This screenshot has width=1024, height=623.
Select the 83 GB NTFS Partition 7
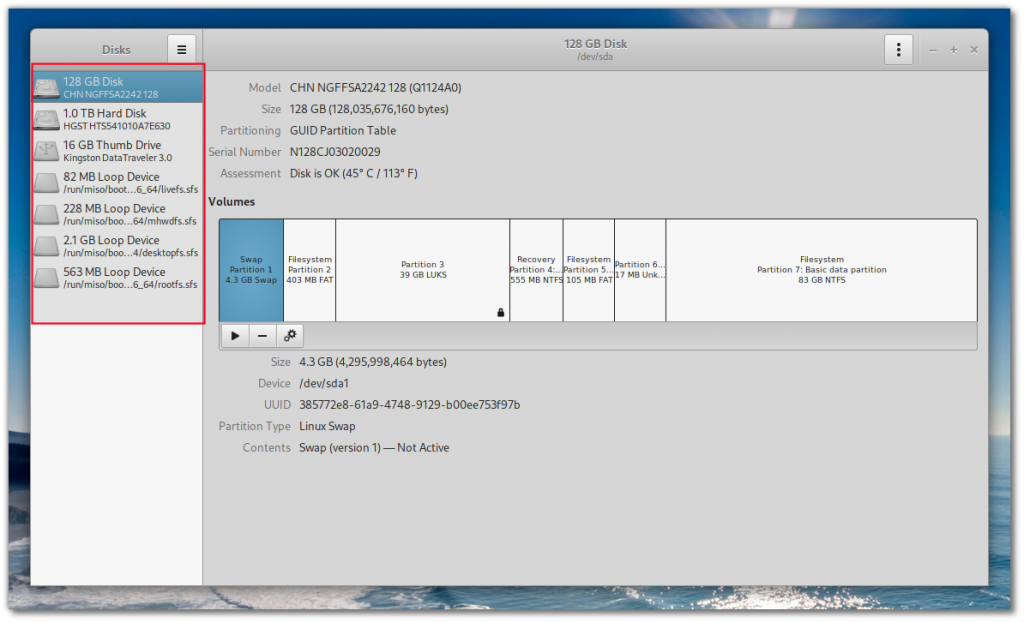click(x=821, y=270)
